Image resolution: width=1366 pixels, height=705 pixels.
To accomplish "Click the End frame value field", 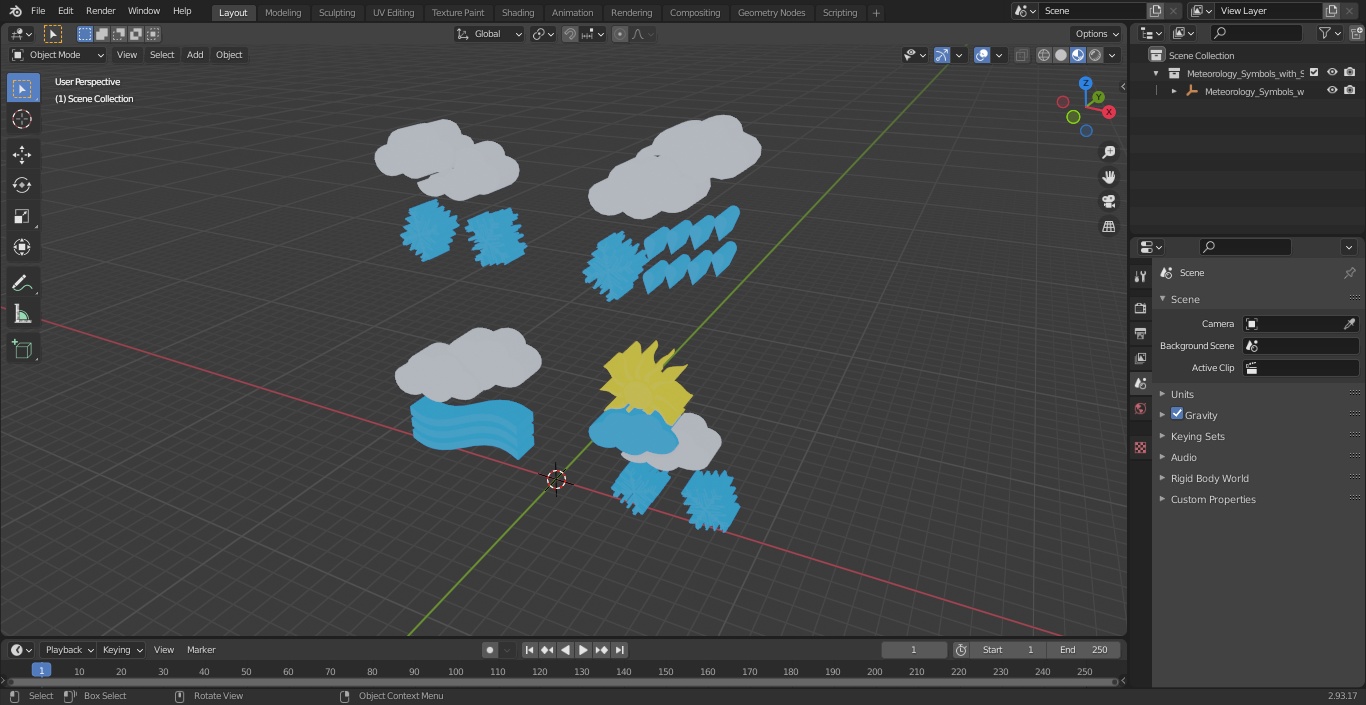I will (x=1084, y=650).
